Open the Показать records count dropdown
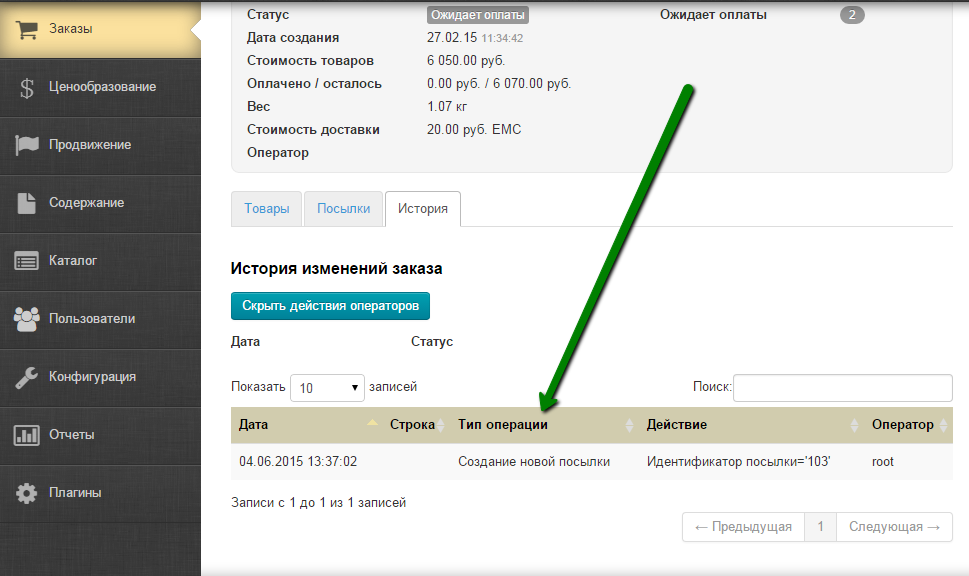Image resolution: width=969 pixels, height=576 pixels. coord(328,388)
